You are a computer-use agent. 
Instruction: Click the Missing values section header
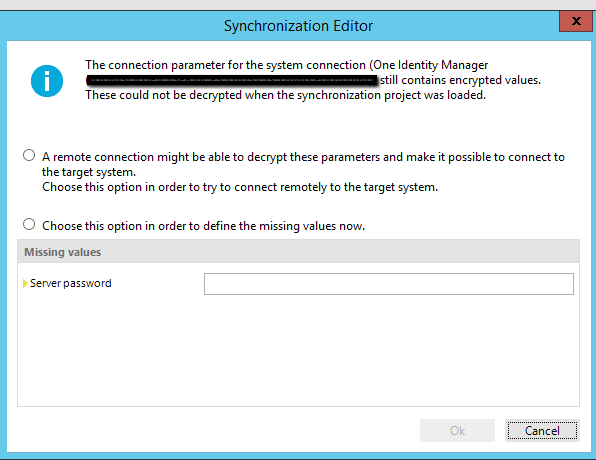[x=298, y=252]
